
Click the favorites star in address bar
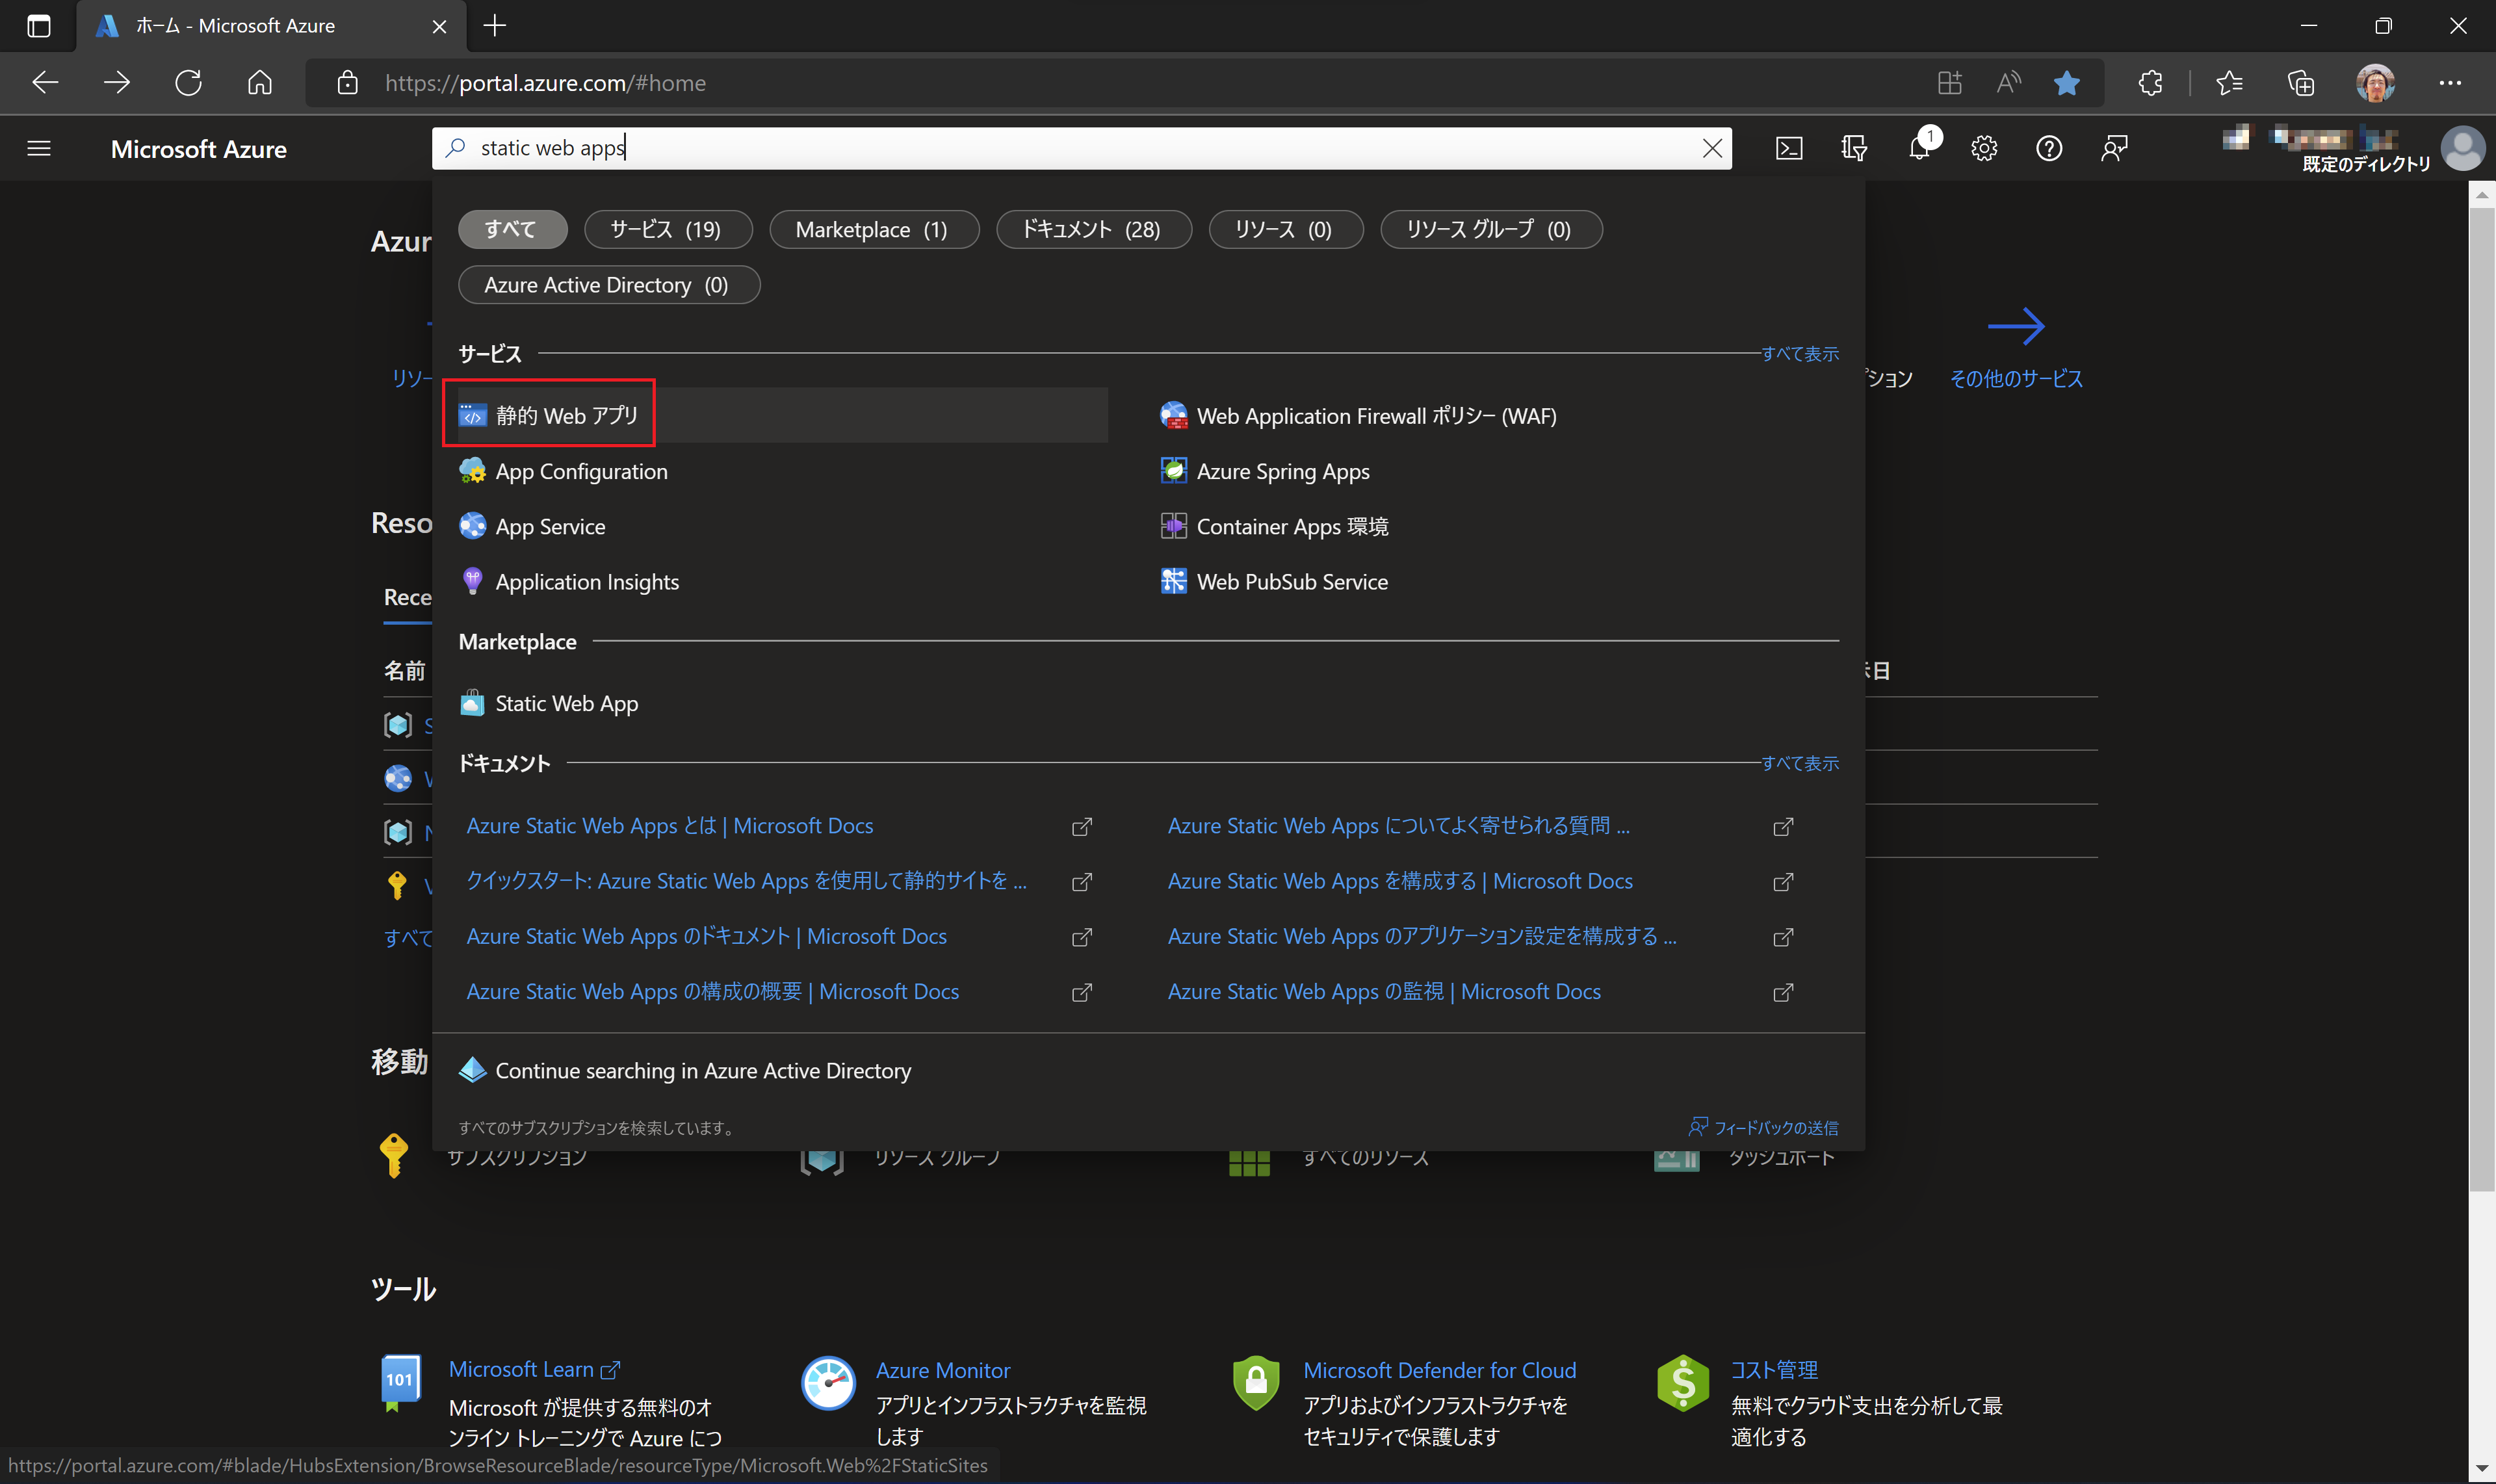[2066, 82]
